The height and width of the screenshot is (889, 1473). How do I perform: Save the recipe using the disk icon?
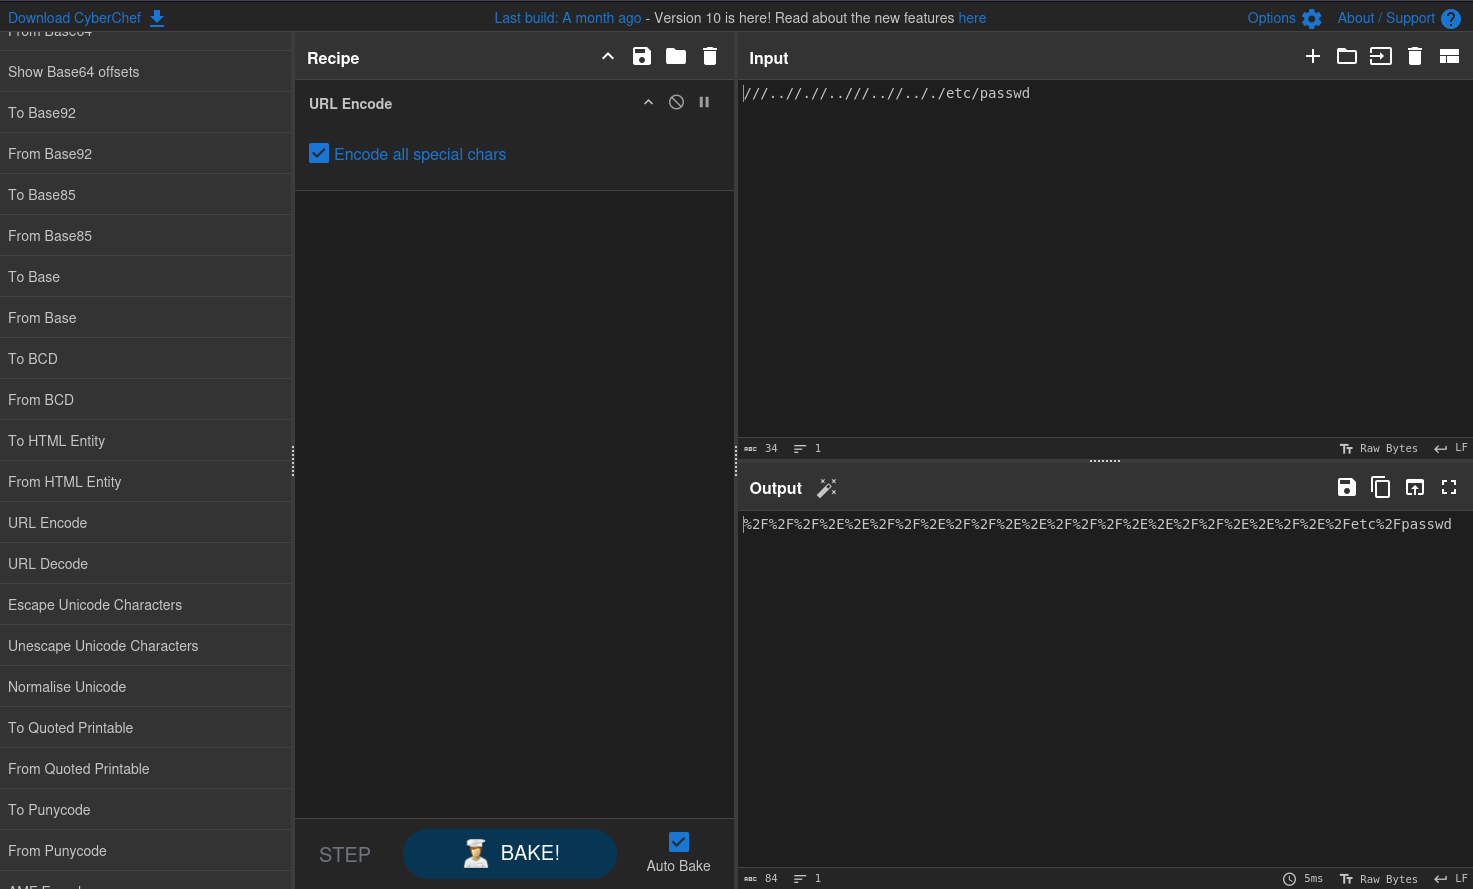[642, 57]
